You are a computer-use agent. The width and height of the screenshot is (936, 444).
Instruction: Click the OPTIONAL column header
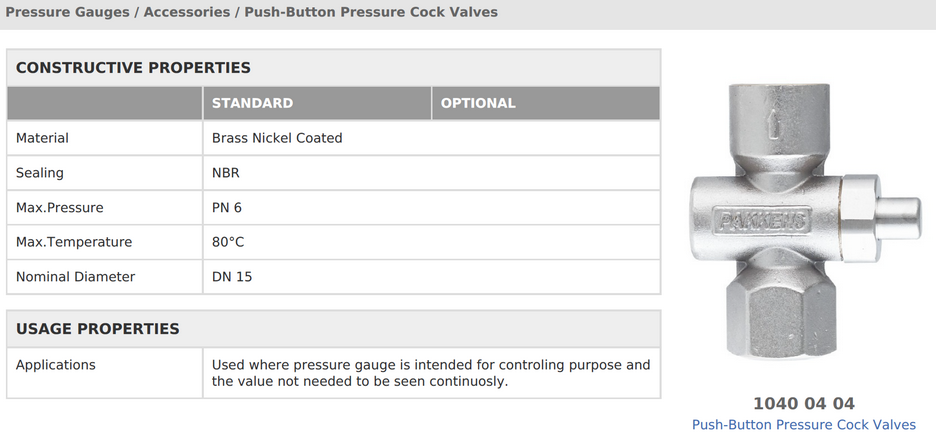[x=478, y=103]
